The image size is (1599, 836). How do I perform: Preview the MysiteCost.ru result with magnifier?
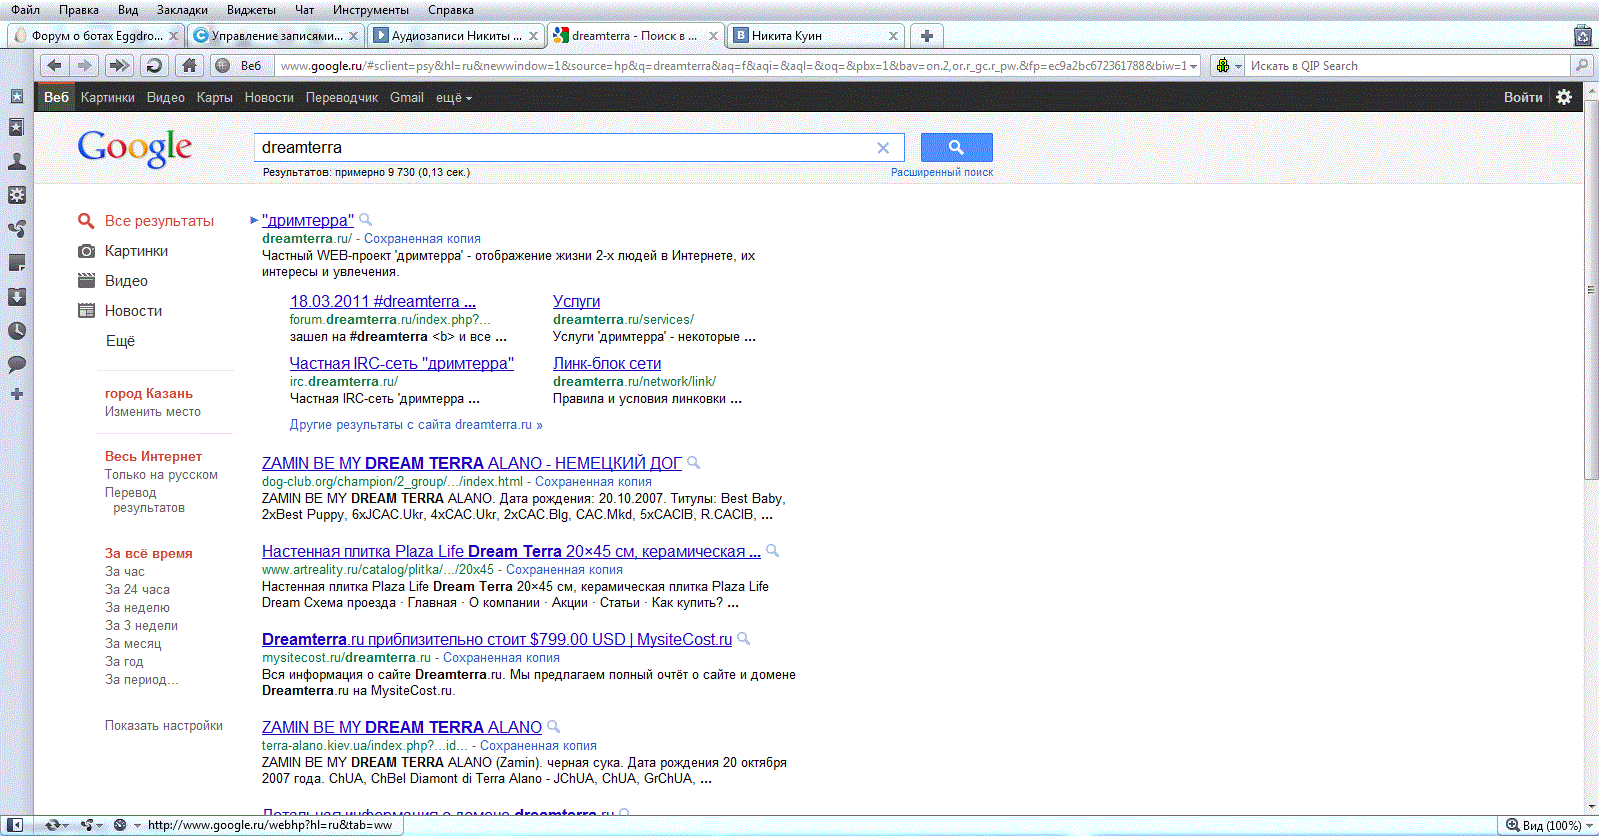[744, 638]
